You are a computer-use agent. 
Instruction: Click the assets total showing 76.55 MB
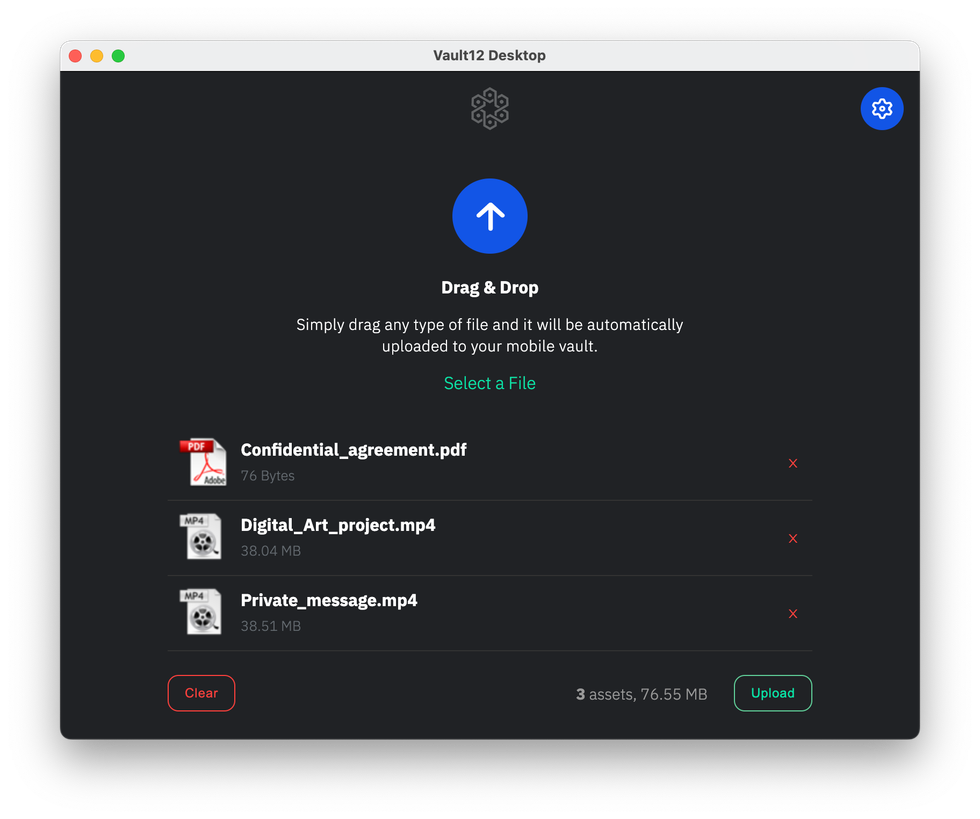[x=642, y=693]
